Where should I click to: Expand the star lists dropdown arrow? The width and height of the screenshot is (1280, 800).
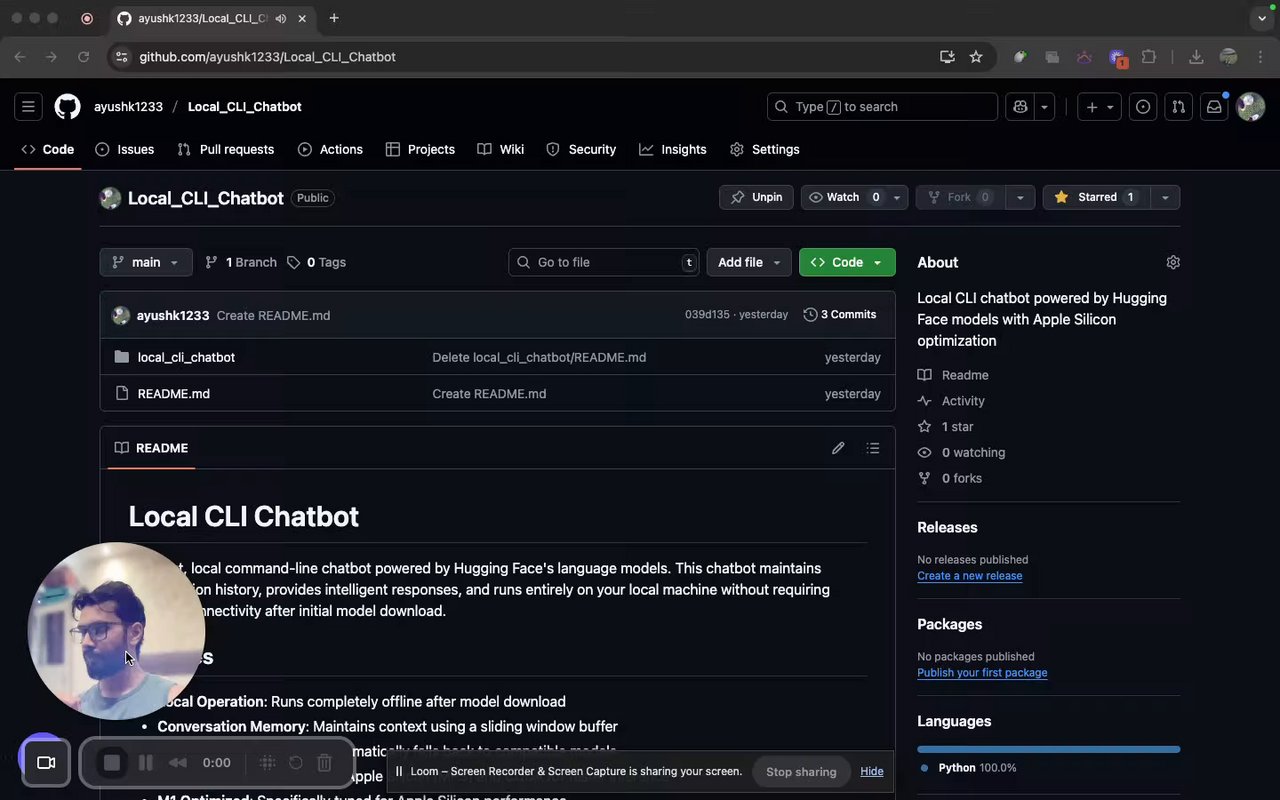coord(1165,197)
